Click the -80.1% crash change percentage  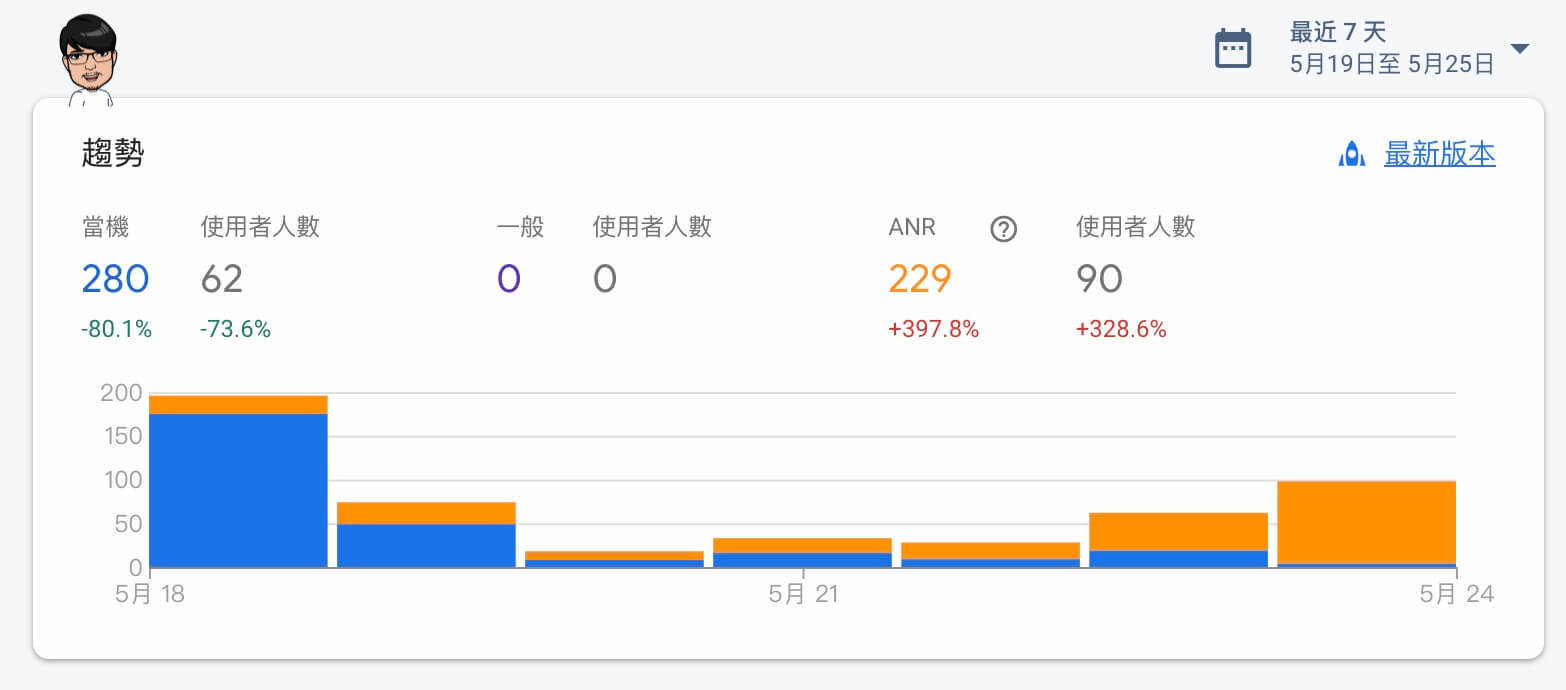117,329
